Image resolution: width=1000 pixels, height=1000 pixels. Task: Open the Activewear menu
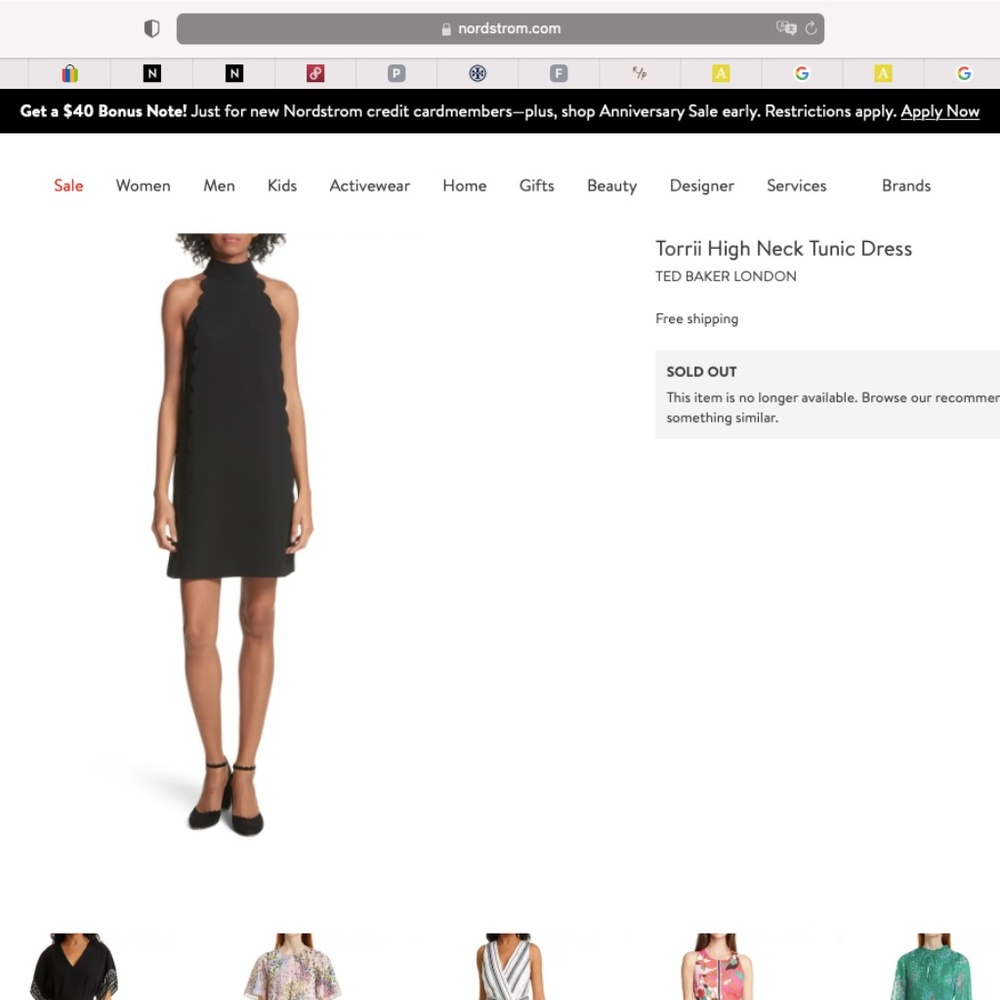[x=369, y=186]
